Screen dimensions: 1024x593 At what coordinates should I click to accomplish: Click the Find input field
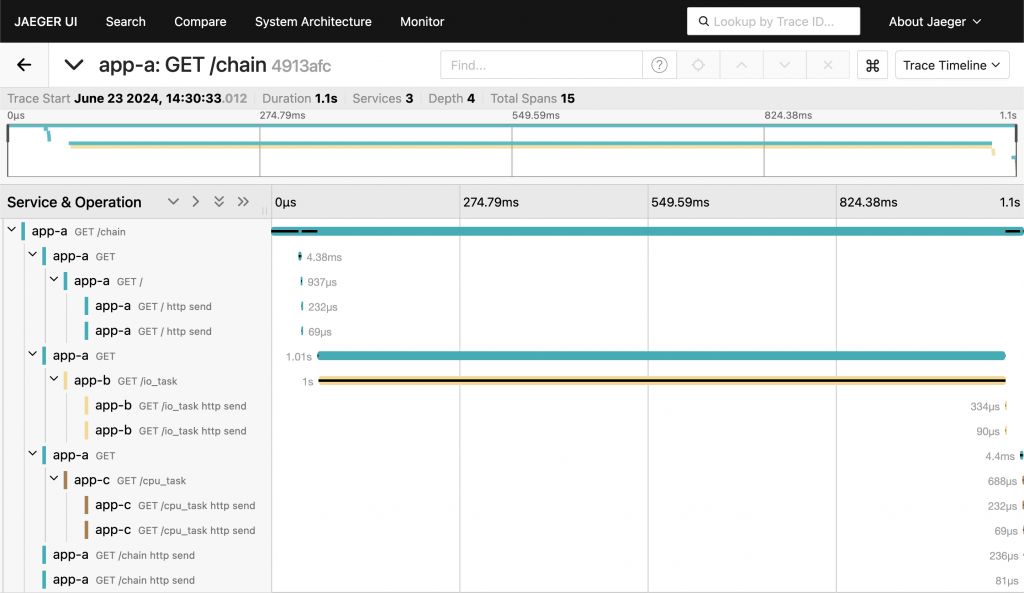click(541, 65)
